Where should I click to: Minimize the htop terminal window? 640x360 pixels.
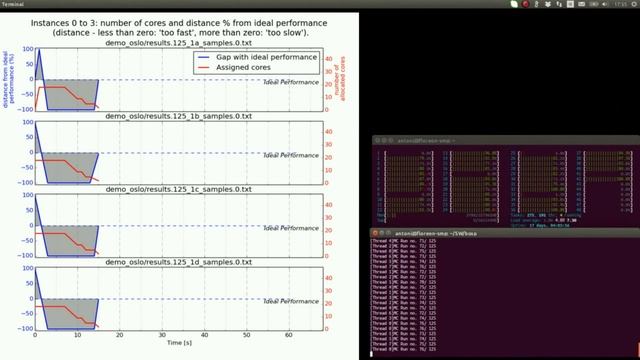[384, 140]
